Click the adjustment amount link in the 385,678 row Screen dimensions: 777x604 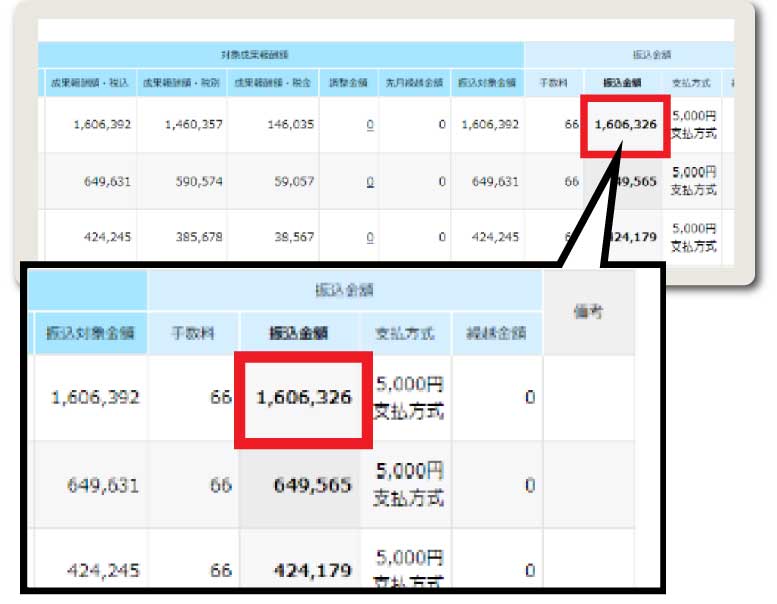click(x=370, y=237)
